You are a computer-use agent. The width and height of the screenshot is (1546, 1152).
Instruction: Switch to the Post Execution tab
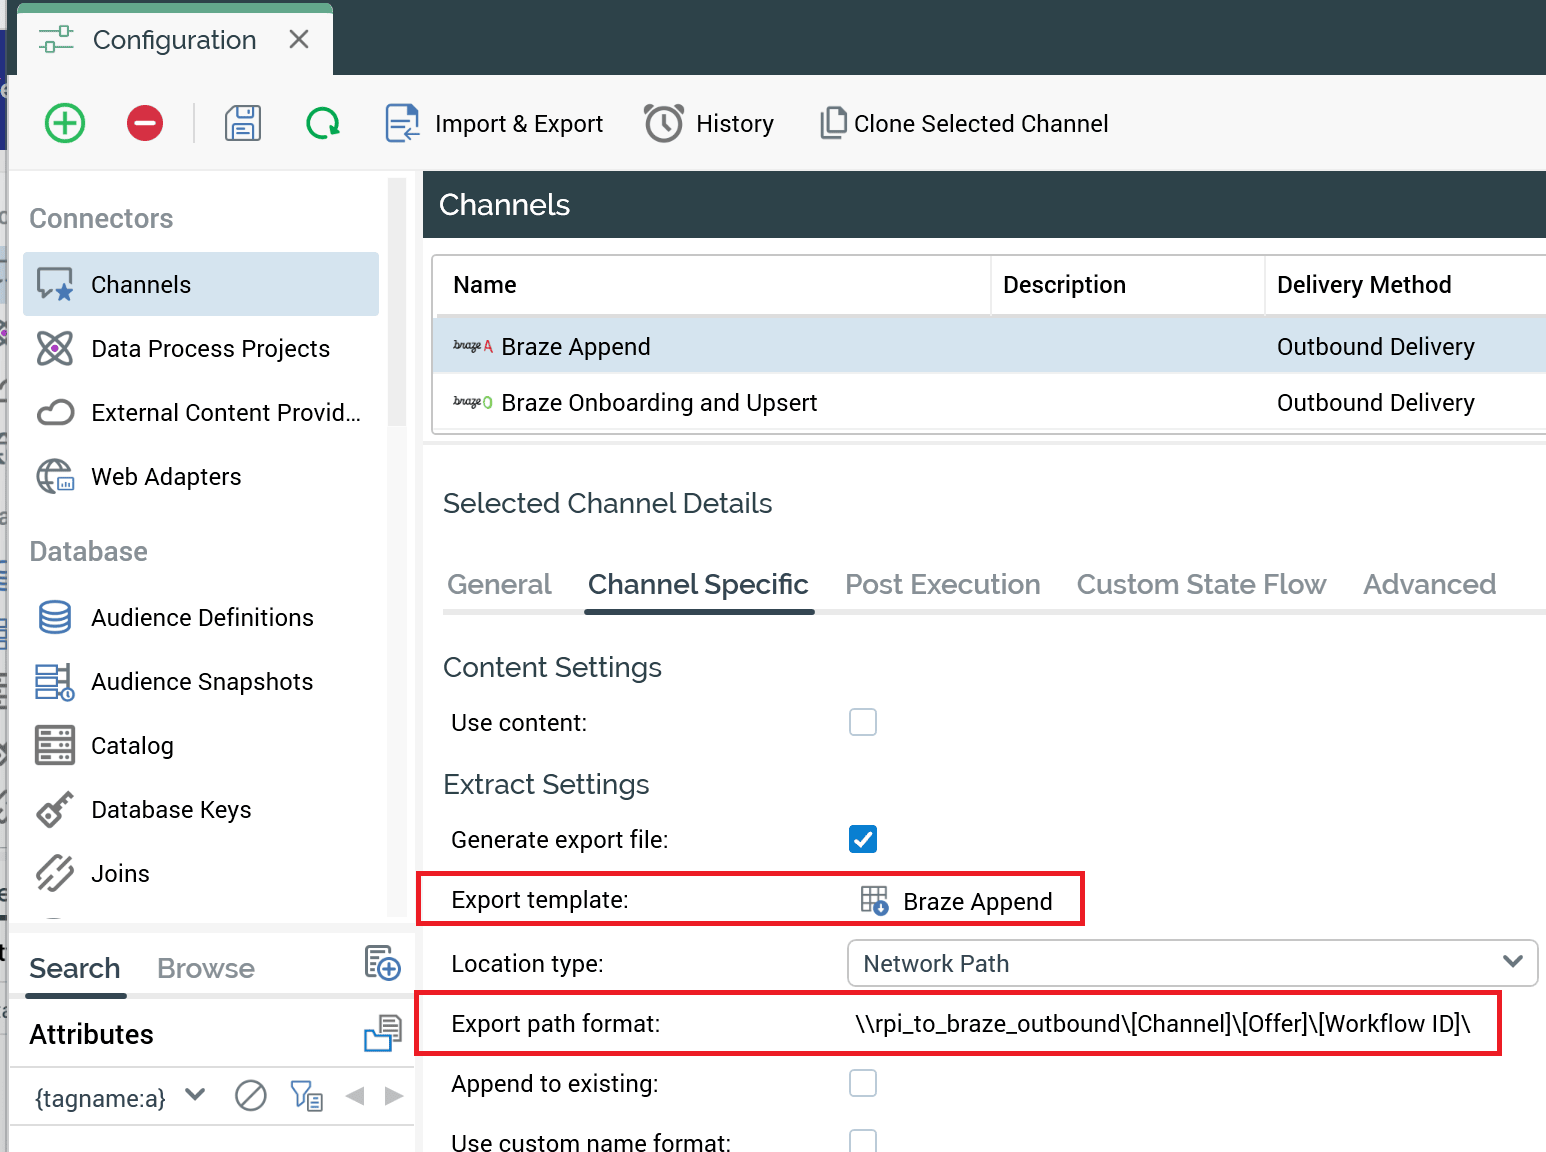tap(942, 584)
